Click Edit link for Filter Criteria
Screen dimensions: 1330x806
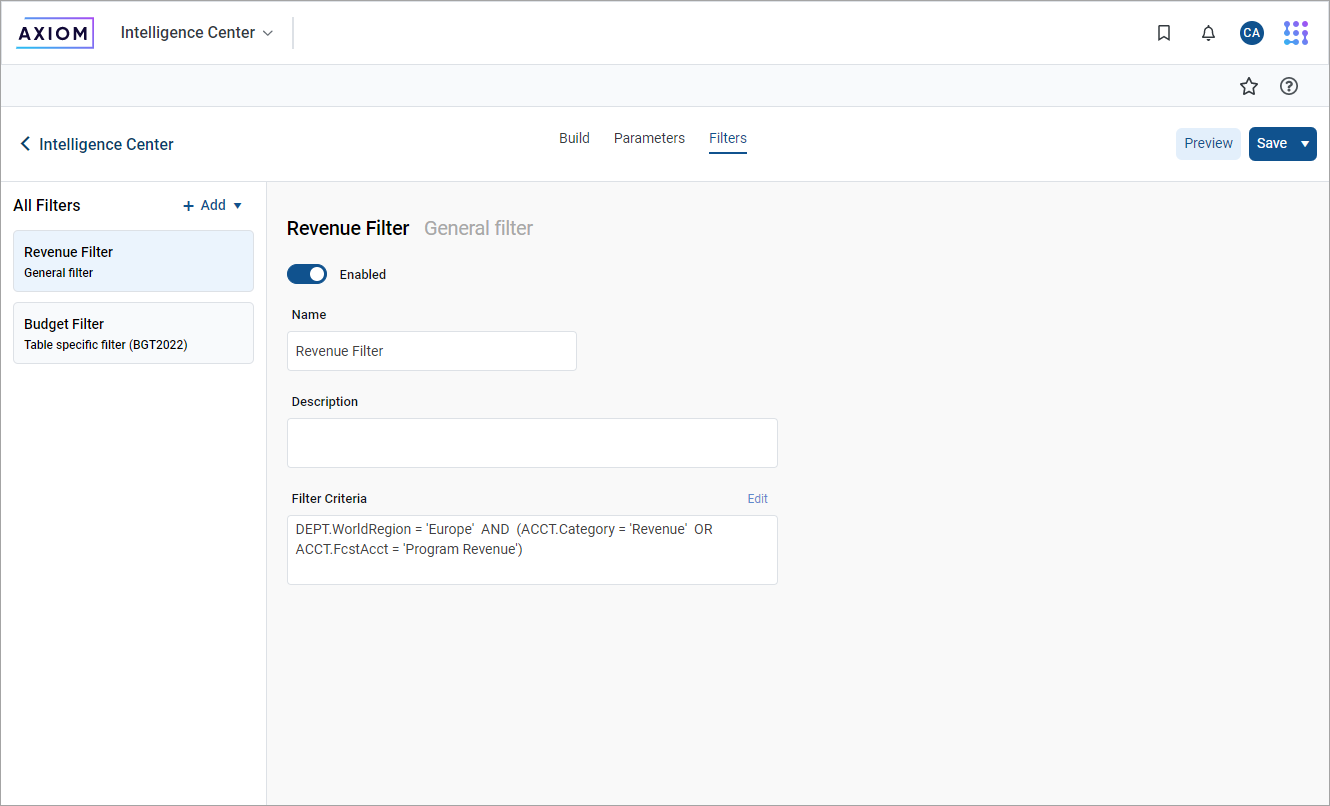coord(757,498)
